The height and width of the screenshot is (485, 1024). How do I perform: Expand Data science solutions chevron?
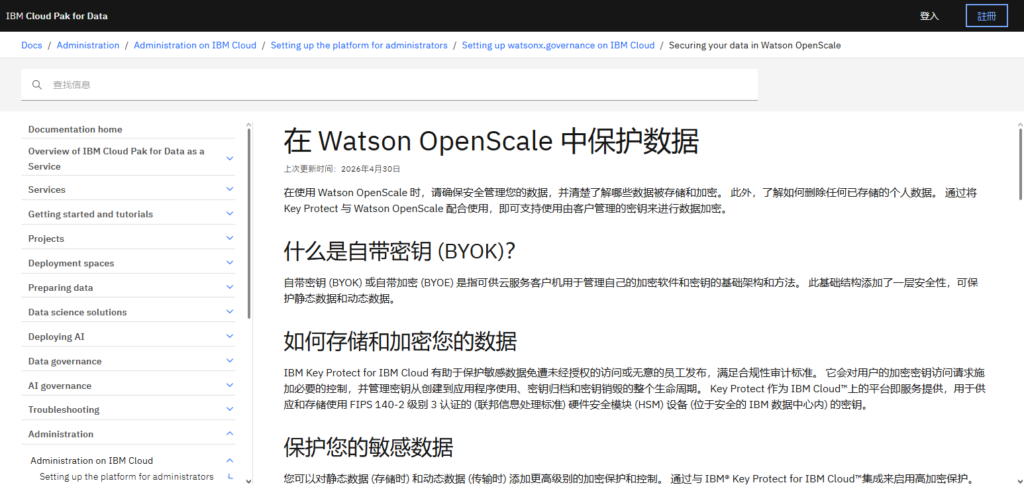[x=229, y=311]
